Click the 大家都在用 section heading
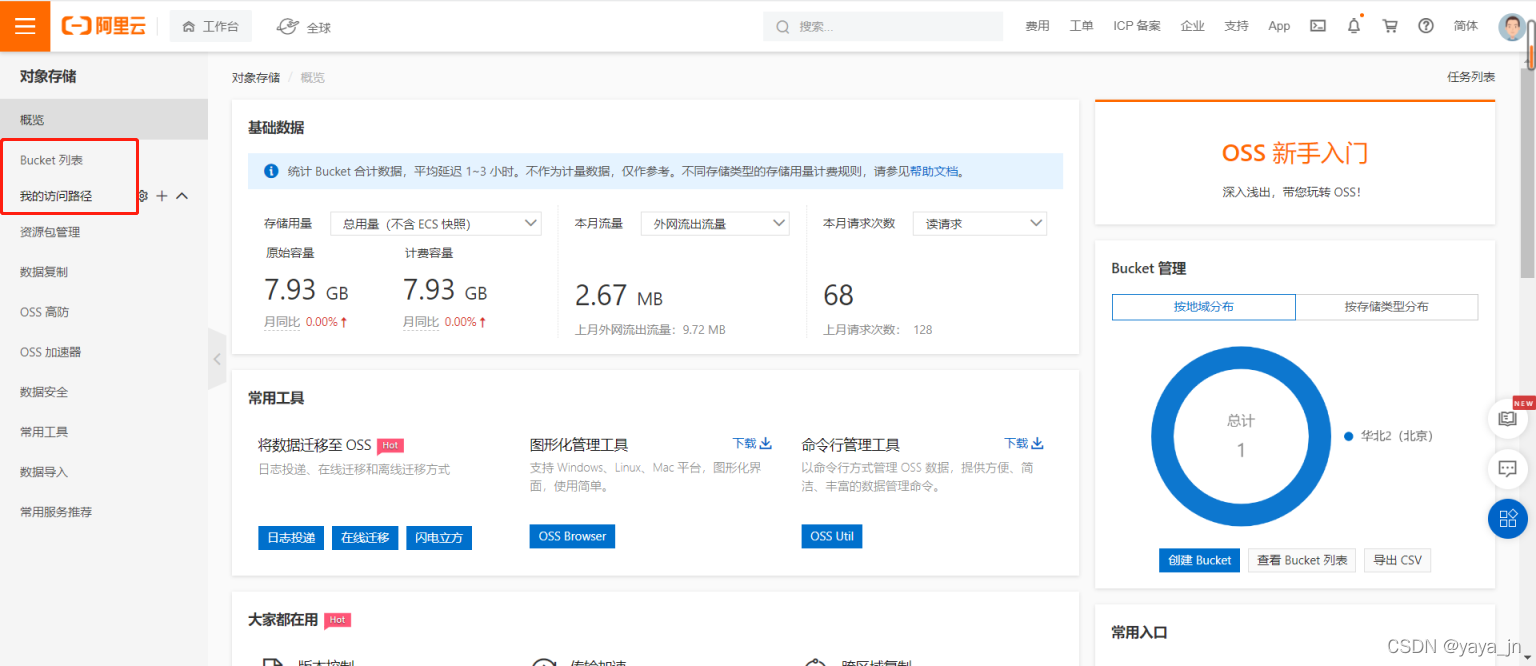The image size is (1536, 666). click(283, 620)
